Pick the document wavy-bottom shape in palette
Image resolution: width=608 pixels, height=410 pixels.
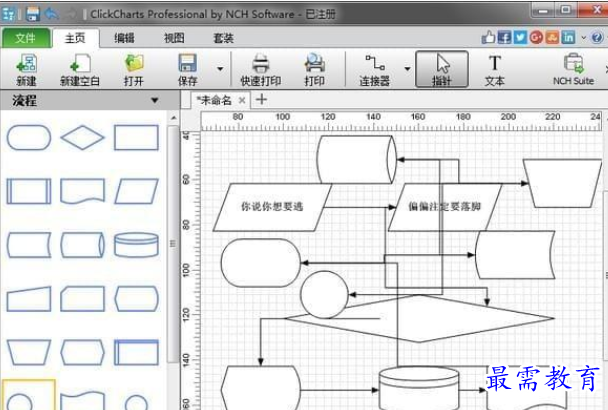pyautogui.click(x=82, y=191)
